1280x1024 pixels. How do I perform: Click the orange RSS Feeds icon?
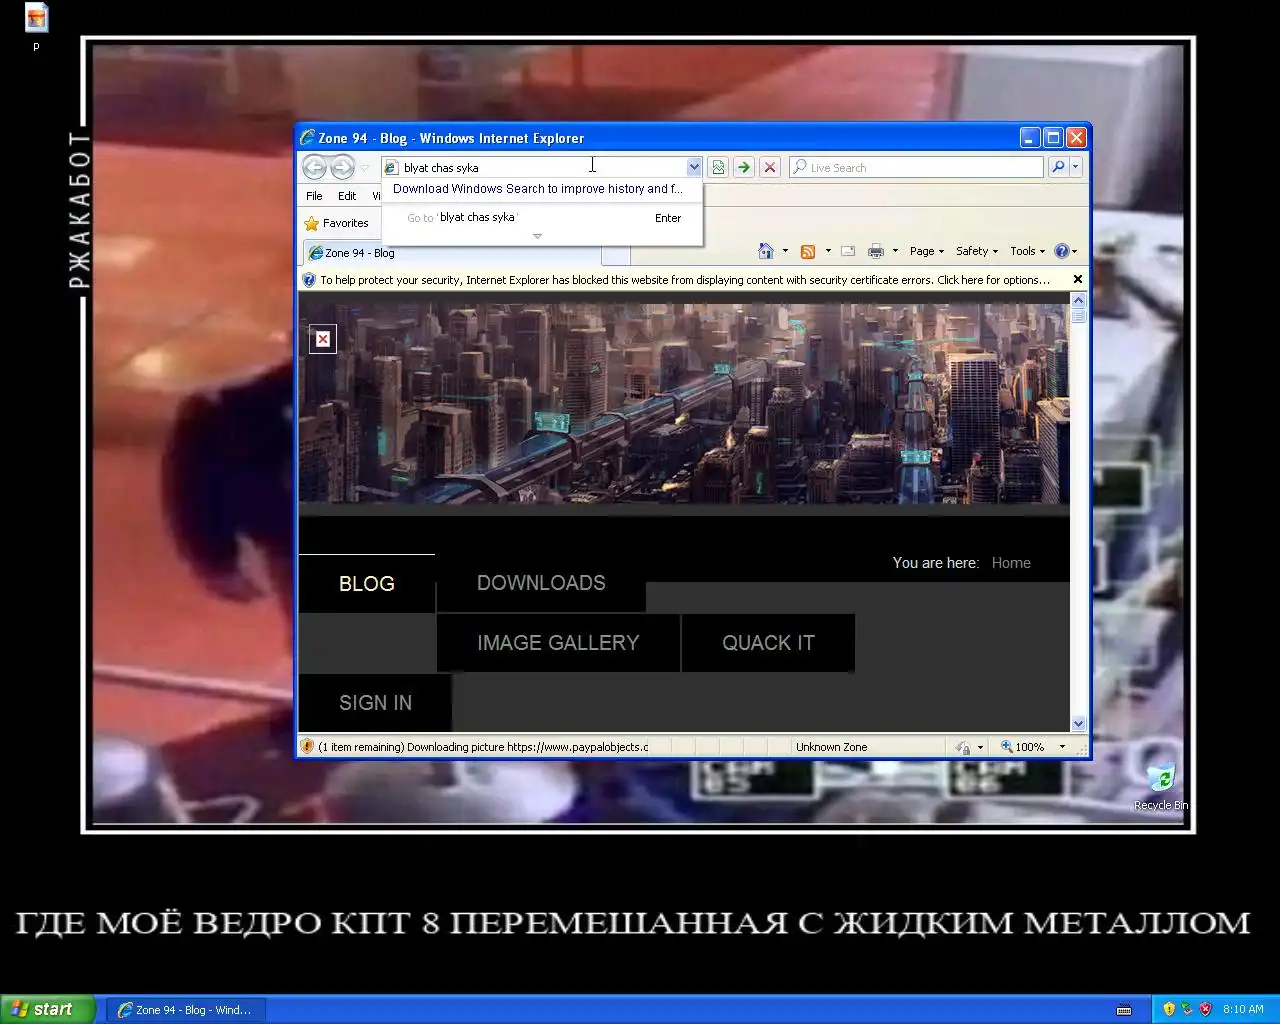click(808, 251)
